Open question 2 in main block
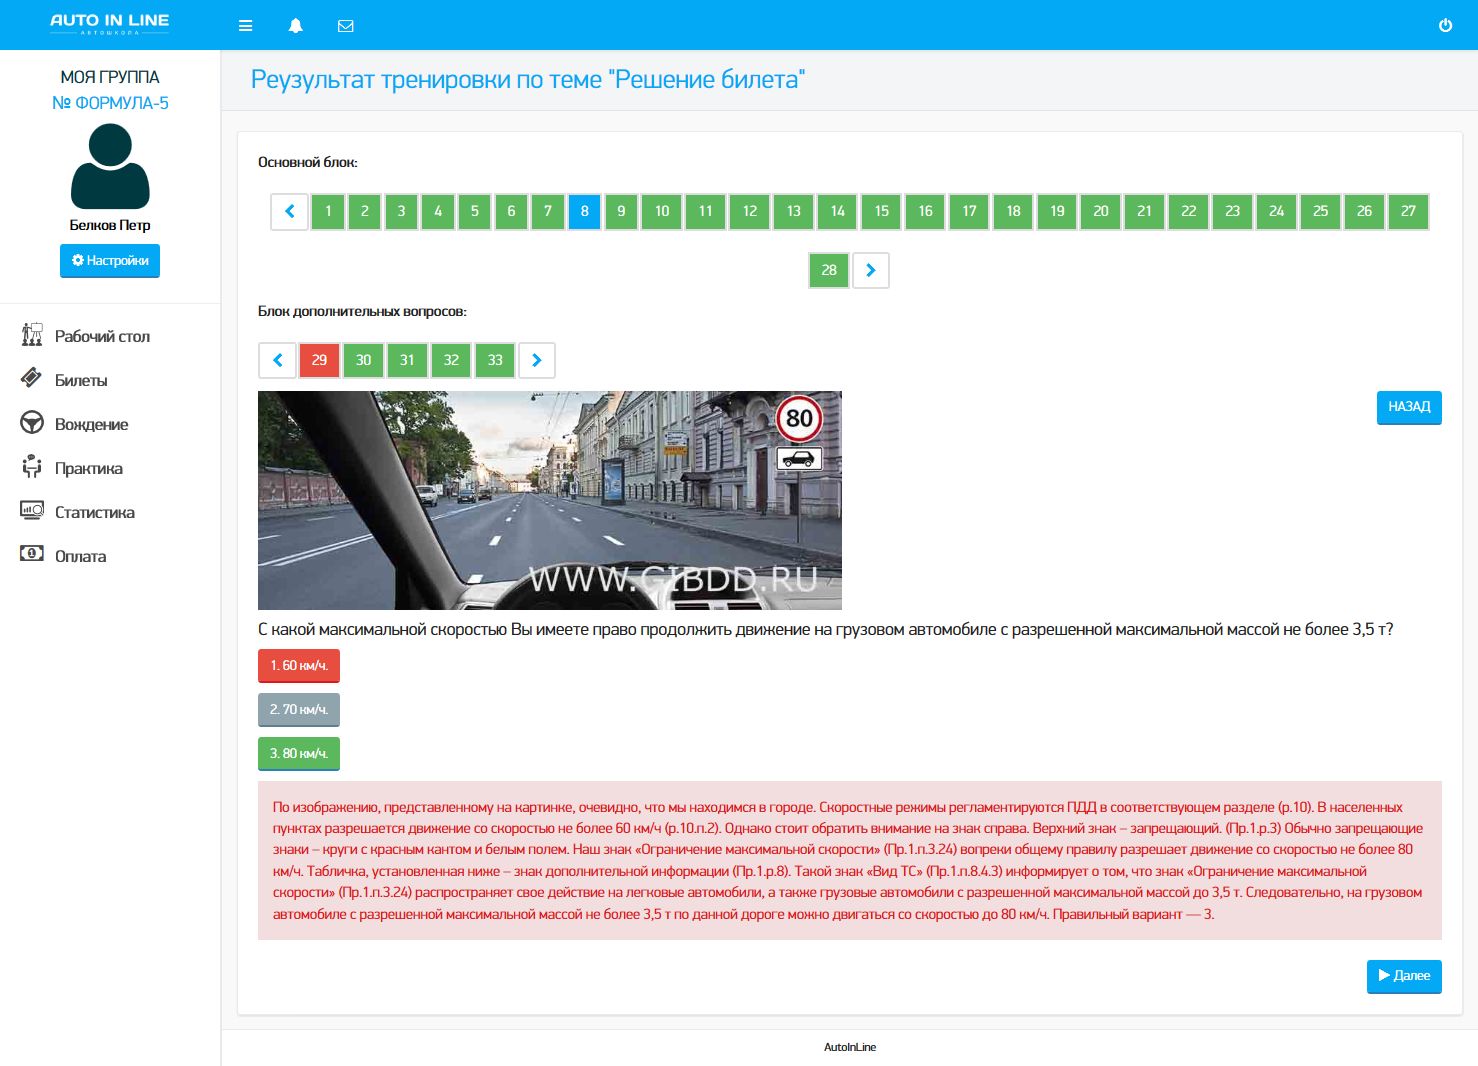 pyautogui.click(x=365, y=212)
